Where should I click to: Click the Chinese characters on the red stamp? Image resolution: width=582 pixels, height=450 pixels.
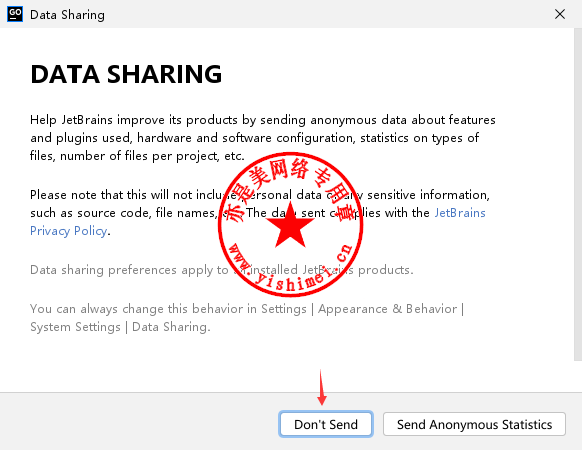point(290,186)
